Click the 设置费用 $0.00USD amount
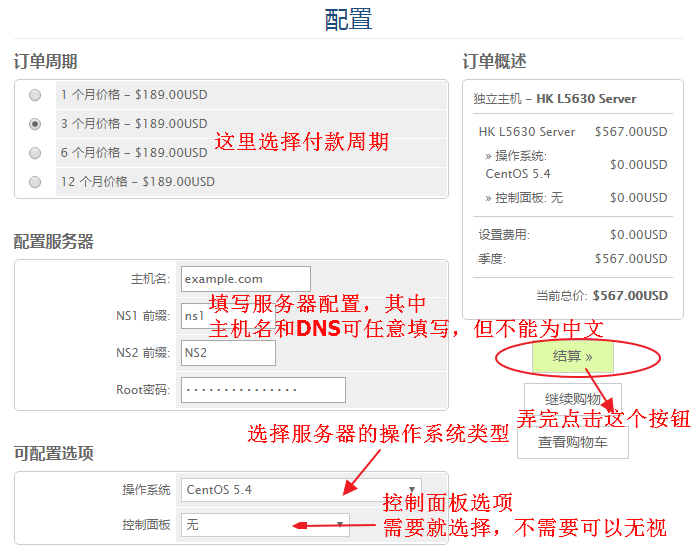Viewport: 691px width, 558px height. [x=639, y=234]
